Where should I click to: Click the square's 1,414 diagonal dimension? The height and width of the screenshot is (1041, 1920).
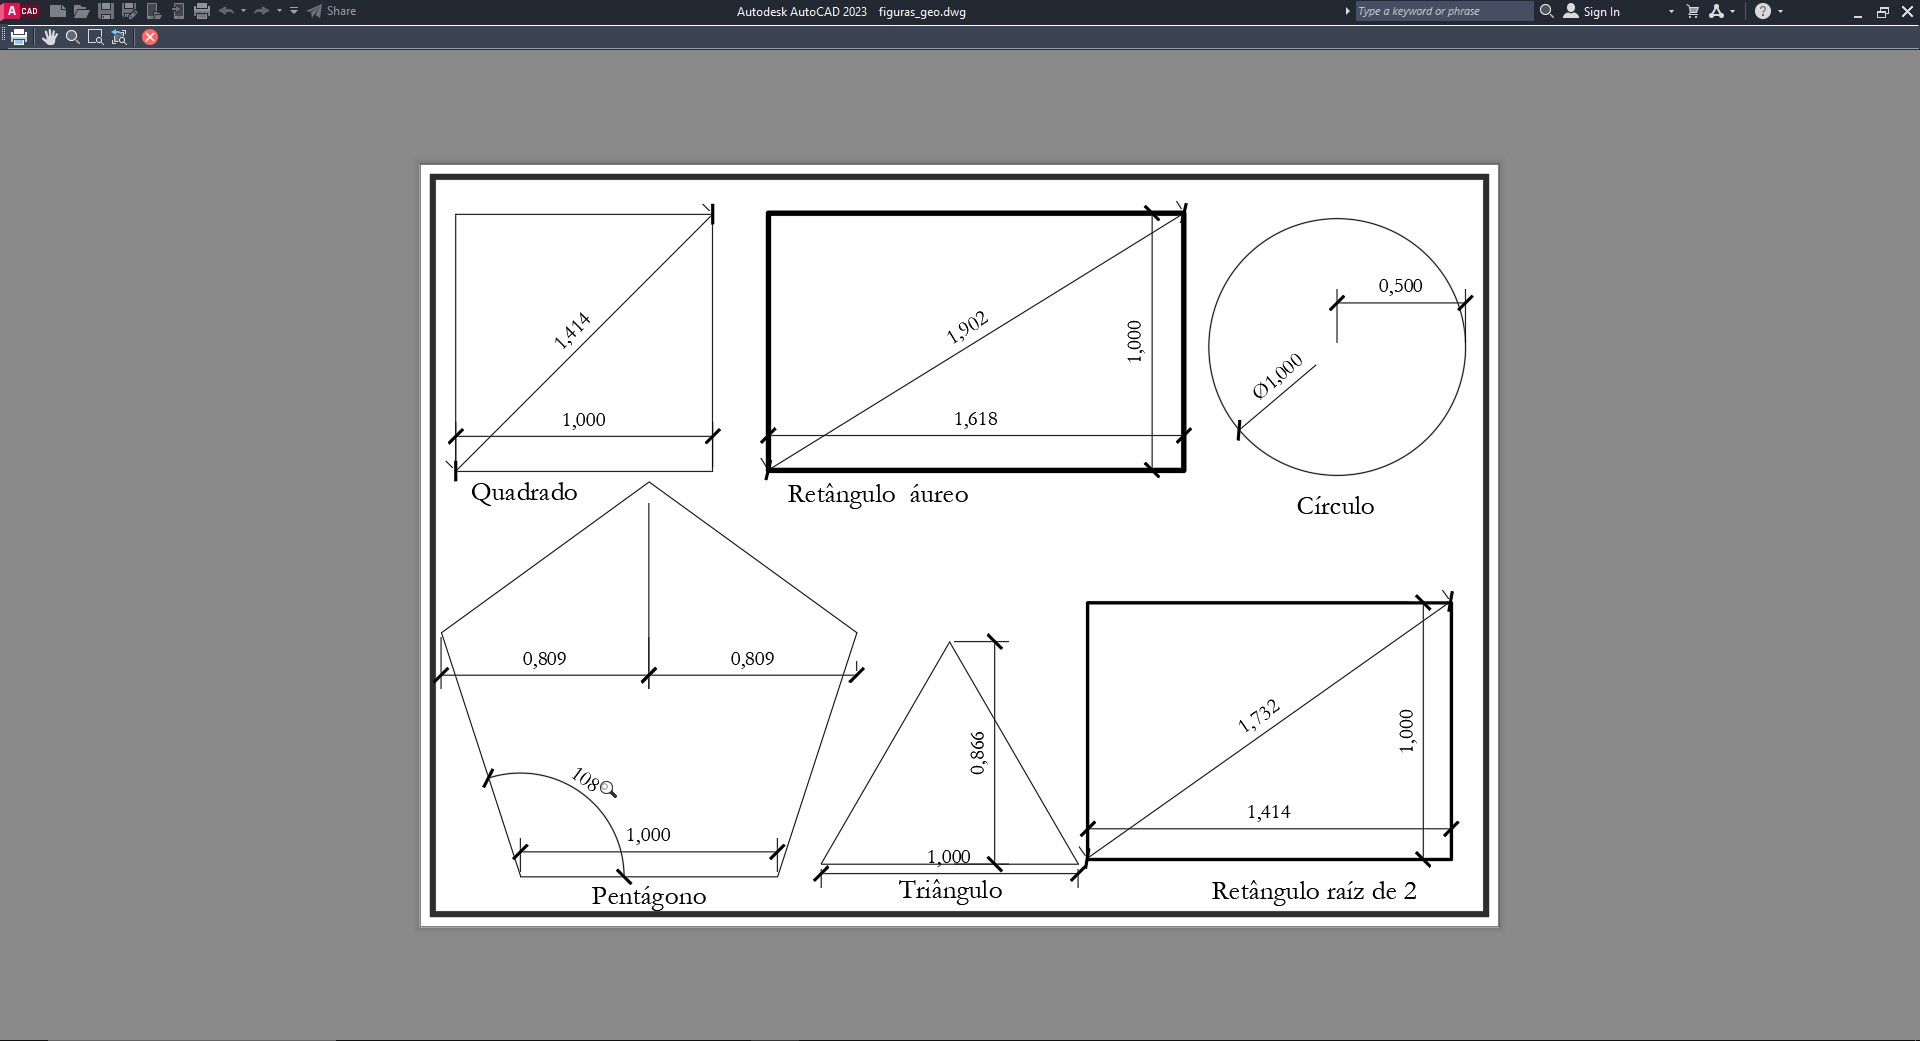coord(572,331)
